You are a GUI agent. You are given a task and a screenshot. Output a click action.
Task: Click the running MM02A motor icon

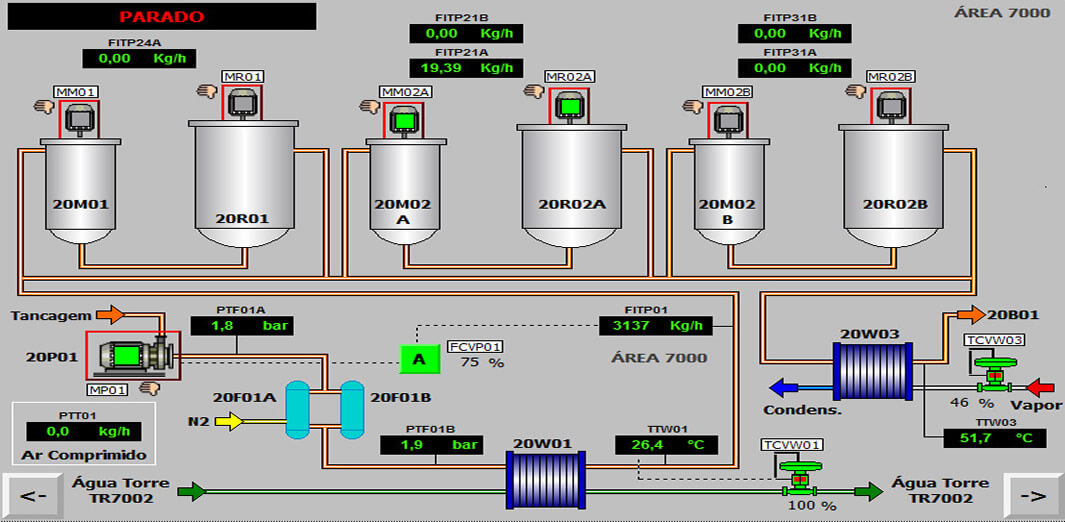[x=405, y=120]
